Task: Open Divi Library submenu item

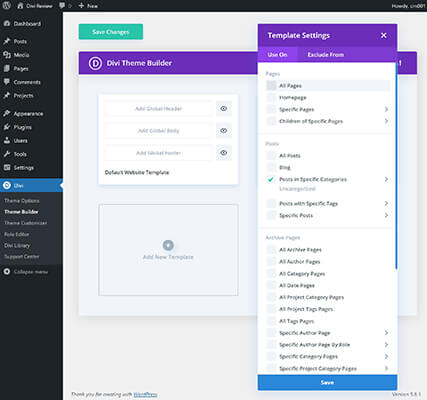Action: [x=17, y=245]
